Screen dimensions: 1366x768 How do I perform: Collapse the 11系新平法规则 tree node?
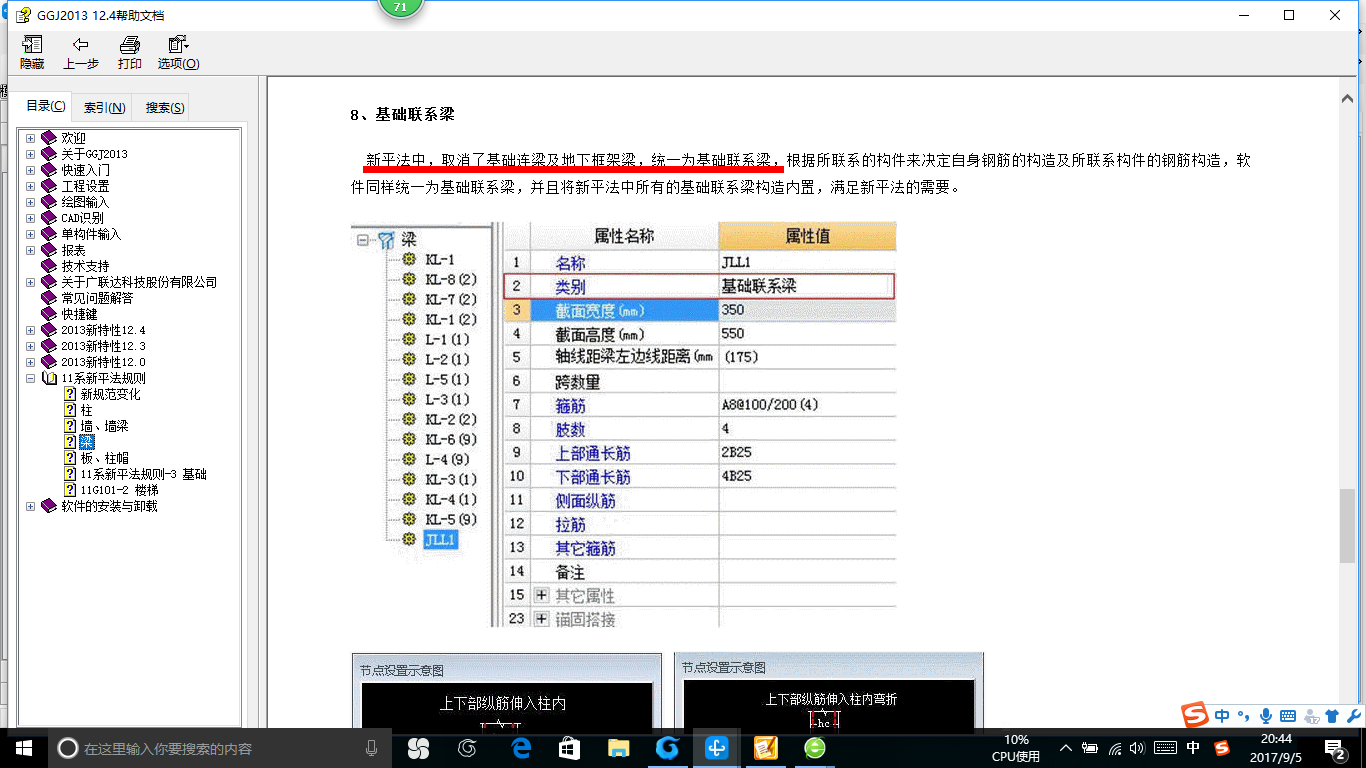coord(30,378)
